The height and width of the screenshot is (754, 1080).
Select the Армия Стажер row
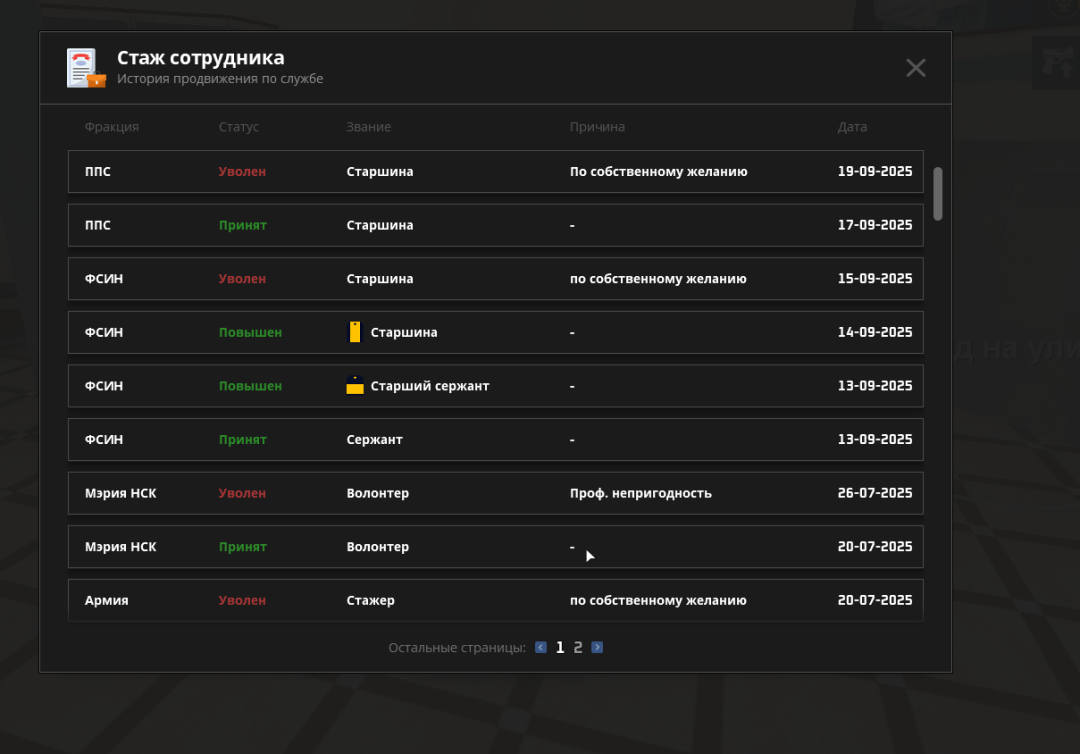[x=495, y=600]
